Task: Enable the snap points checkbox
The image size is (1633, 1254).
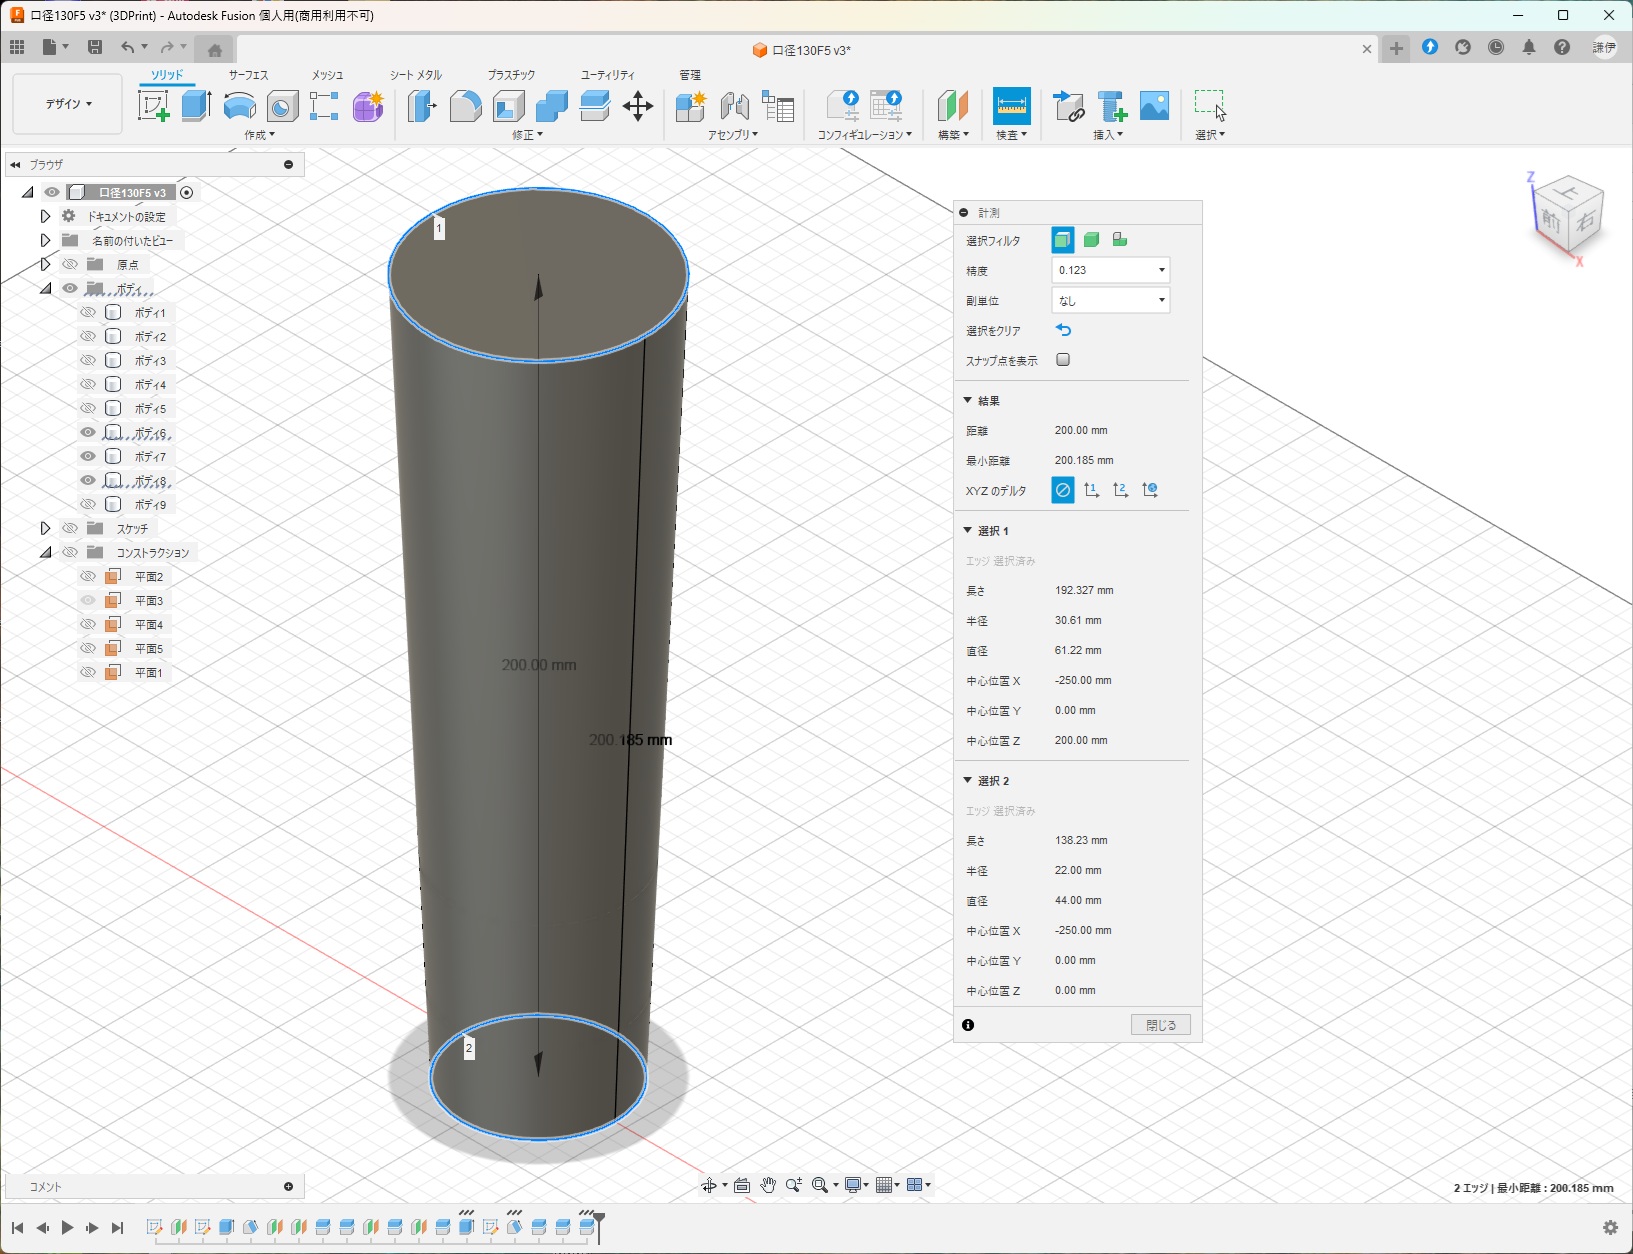Action: tap(1063, 360)
